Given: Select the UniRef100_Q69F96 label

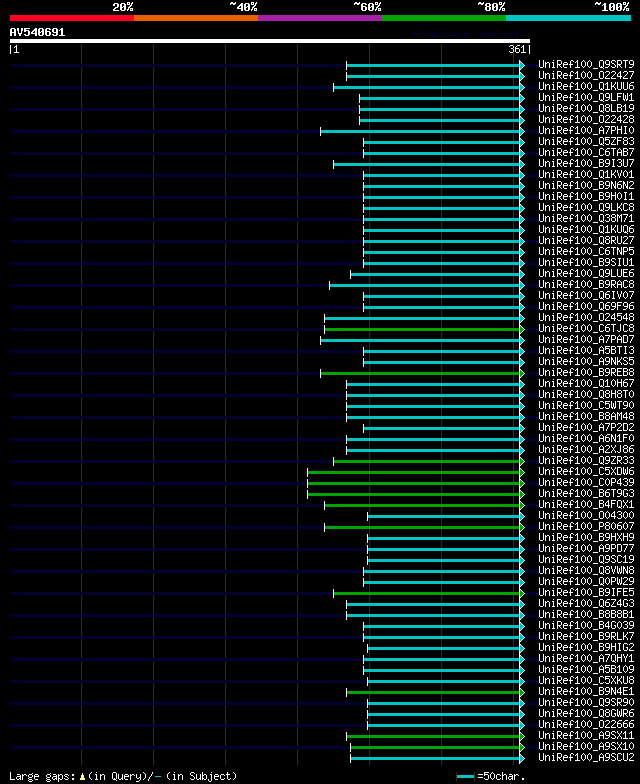Looking at the screenshot, I should coord(586,306).
